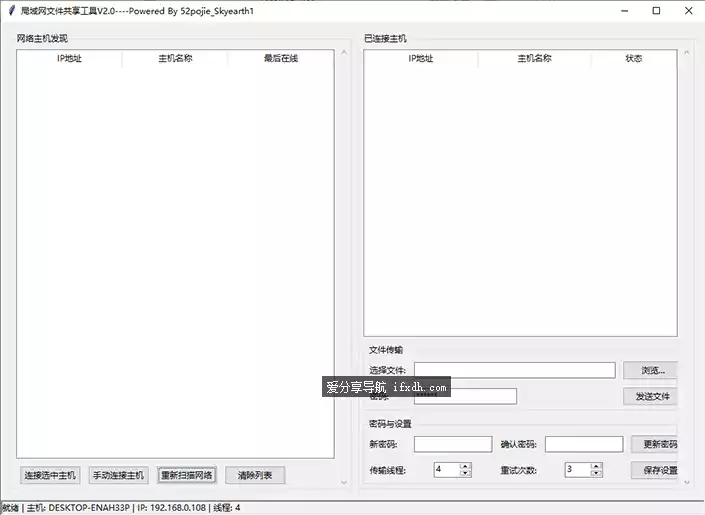Decrease the 传输线程 spinner value
Image resolution: width=705 pixels, height=515 pixels.
[464, 472]
